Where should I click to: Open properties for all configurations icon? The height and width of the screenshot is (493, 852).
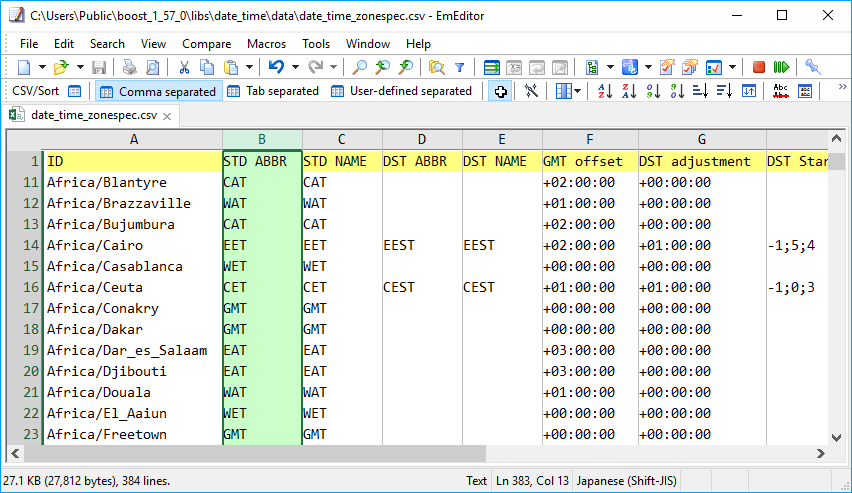(691, 67)
